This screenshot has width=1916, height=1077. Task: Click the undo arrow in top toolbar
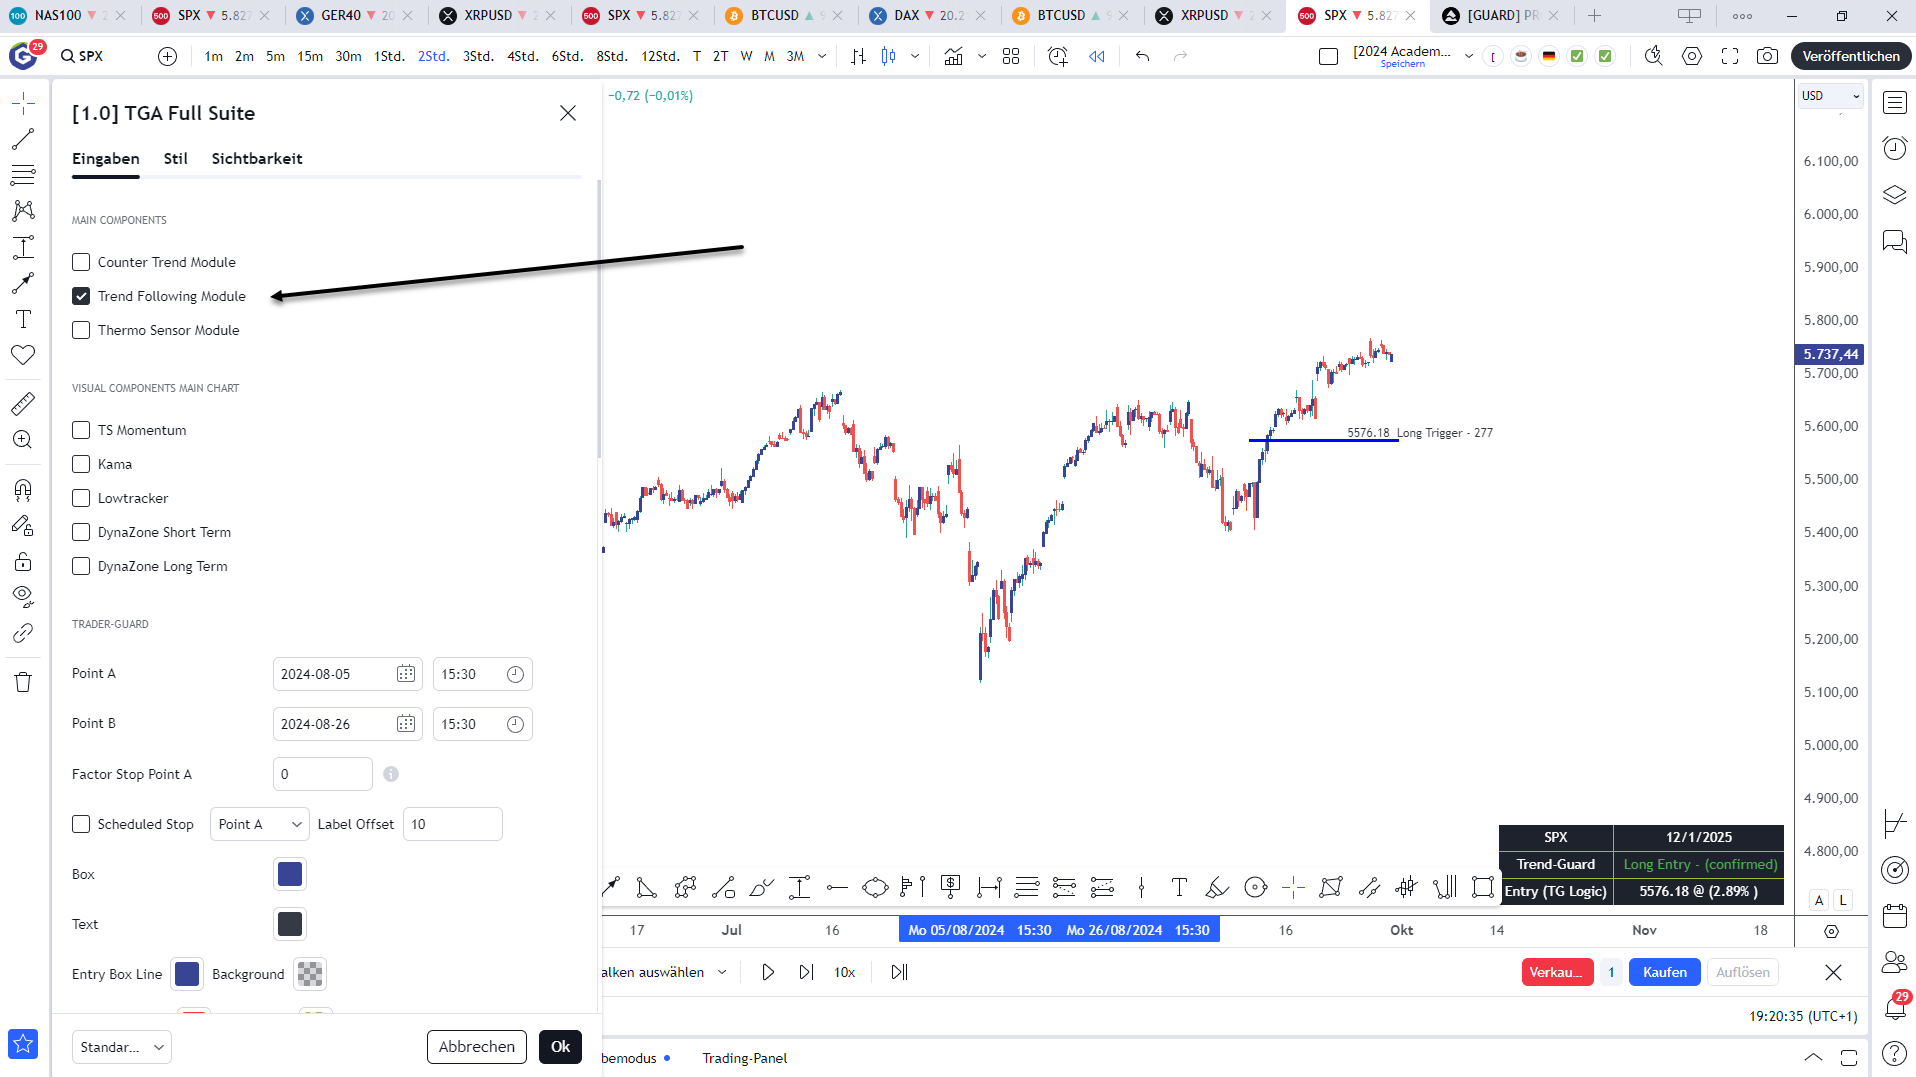tap(1142, 56)
